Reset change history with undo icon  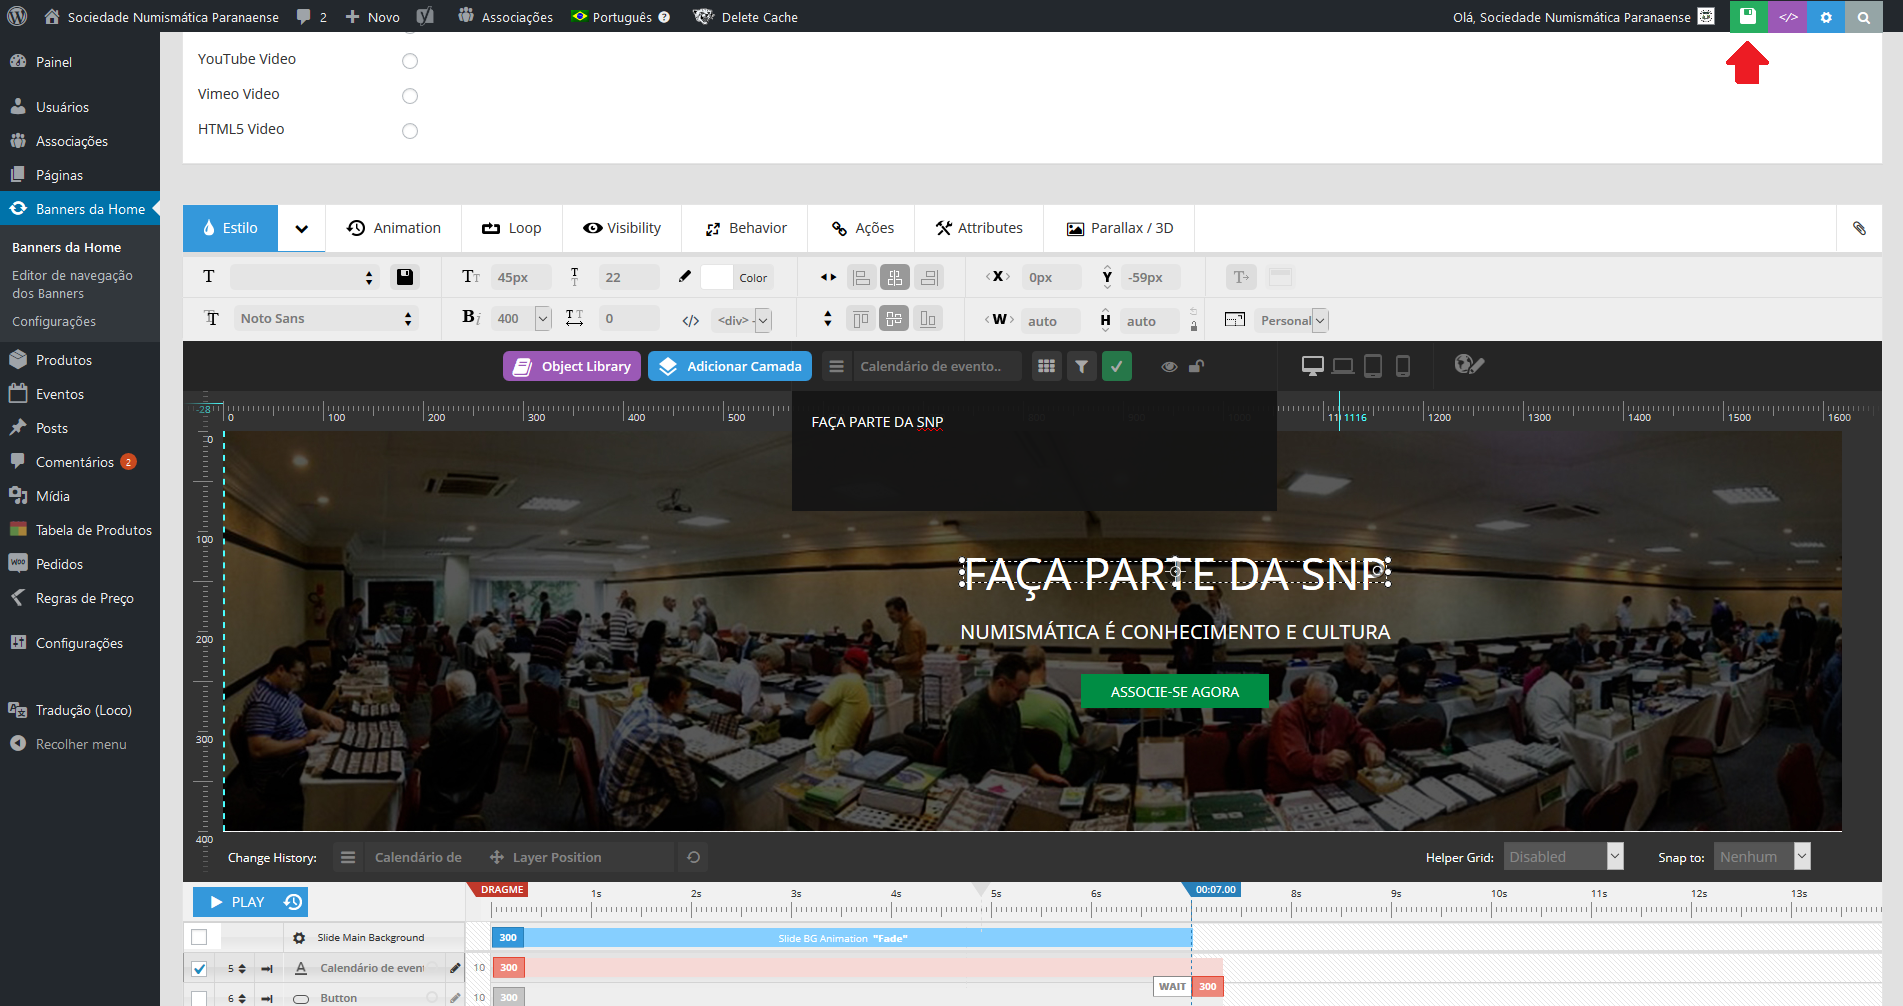click(x=694, y=857)
